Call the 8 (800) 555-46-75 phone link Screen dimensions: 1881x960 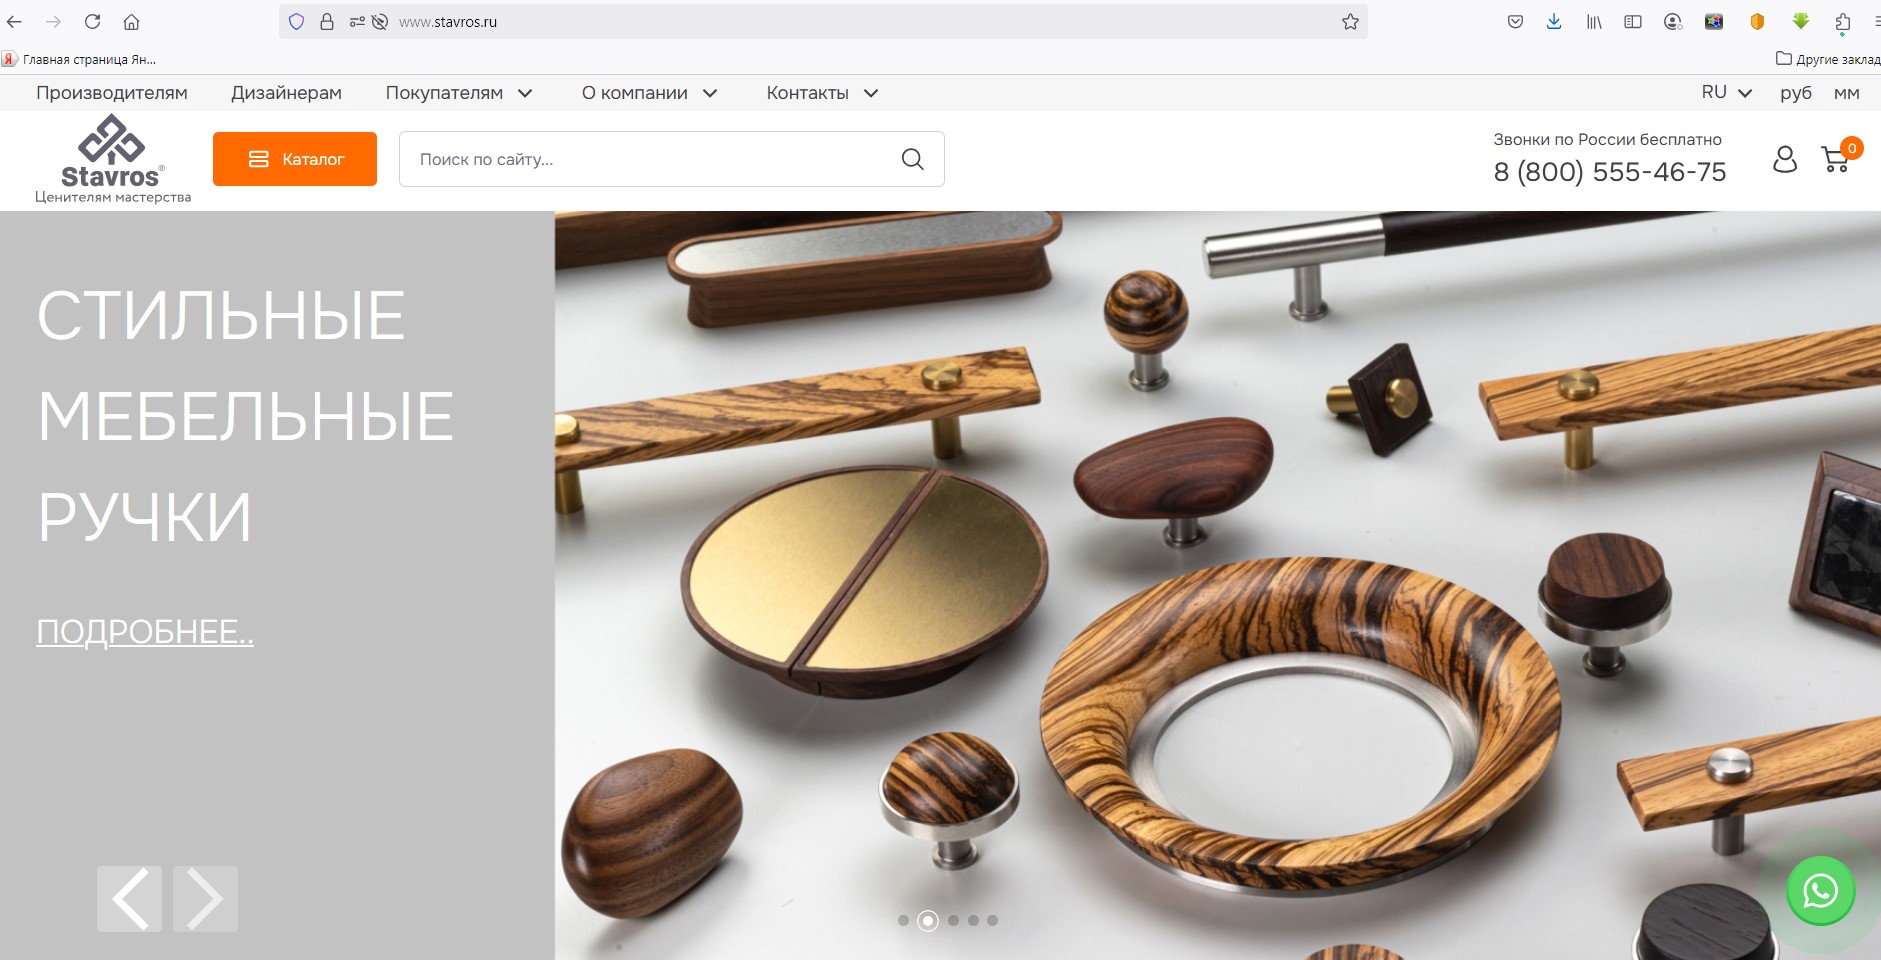(1610, 172)
